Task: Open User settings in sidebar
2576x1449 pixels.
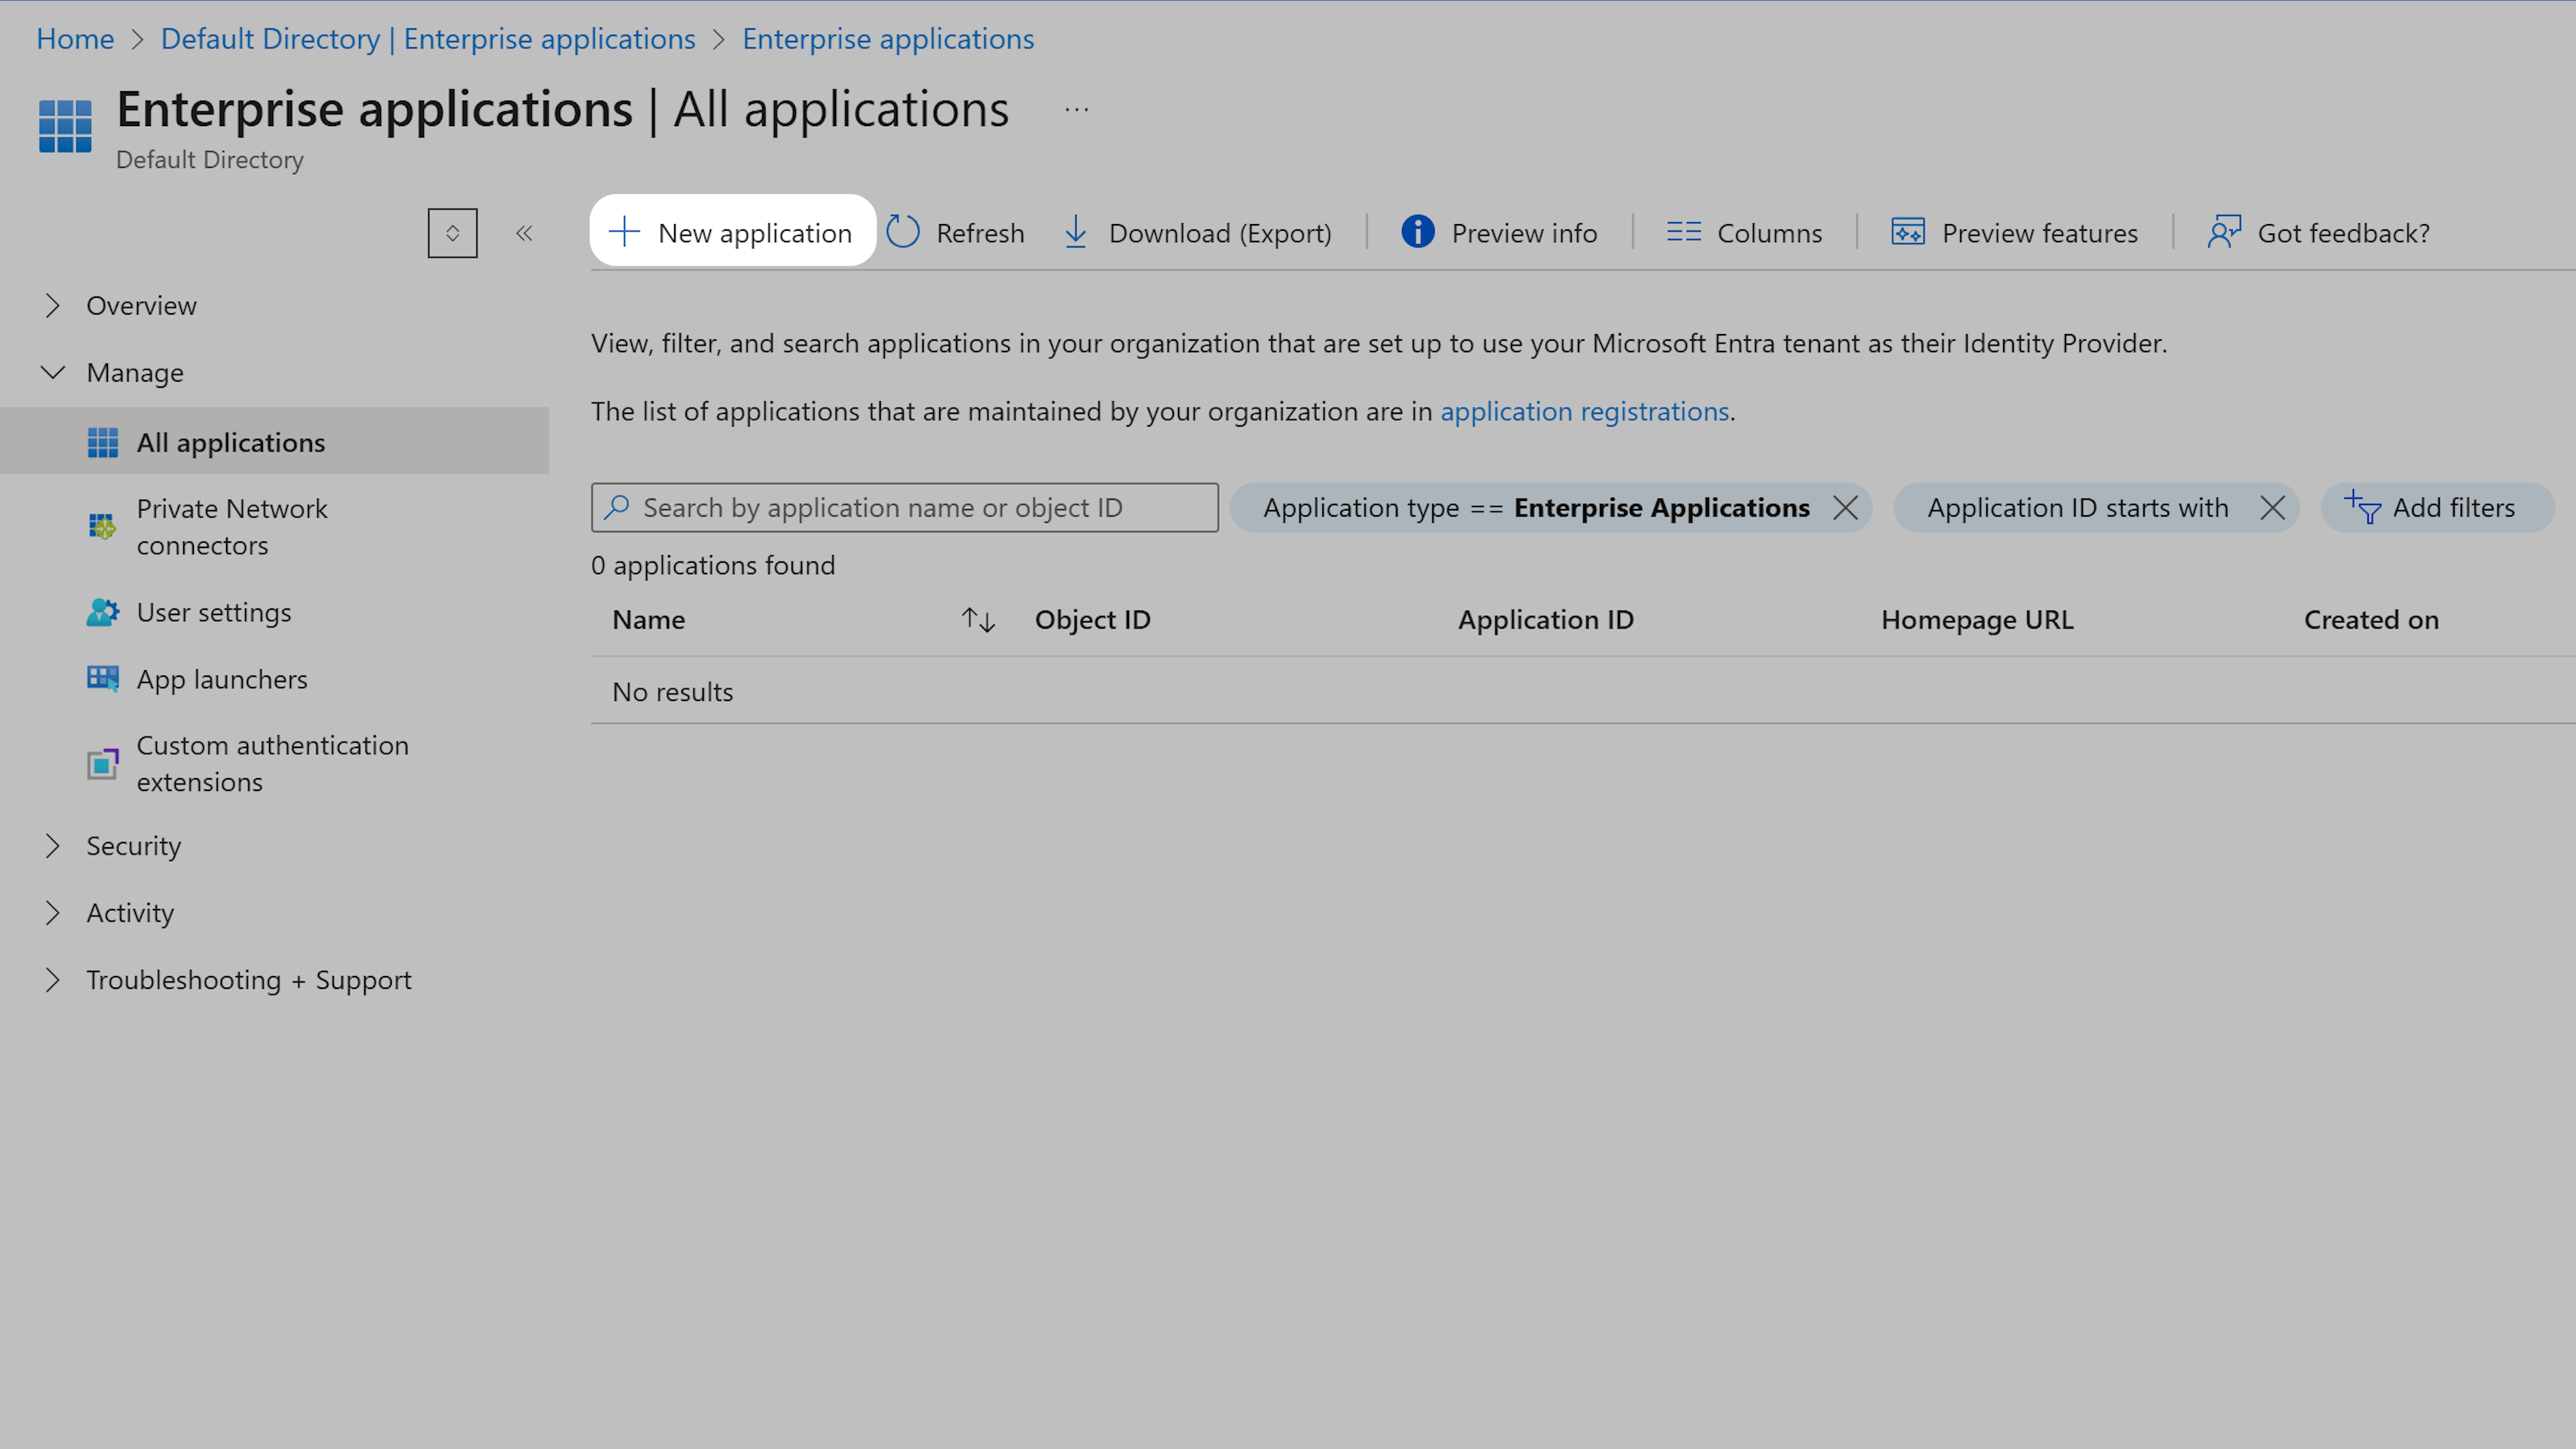Action: point(275,612)
